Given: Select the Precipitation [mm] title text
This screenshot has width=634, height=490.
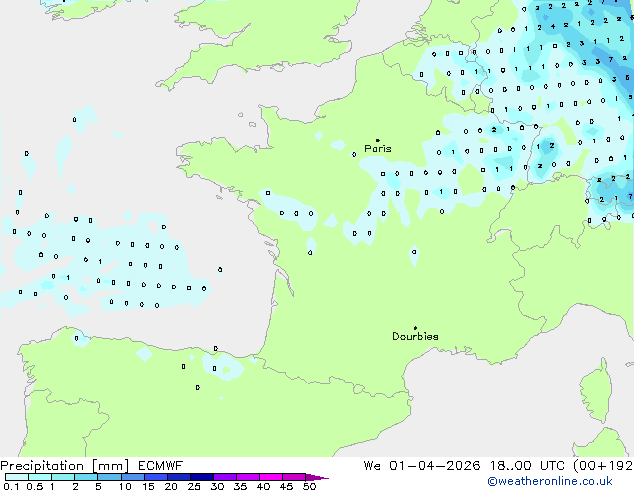Looking at the screenshot, I should point(65,466).
